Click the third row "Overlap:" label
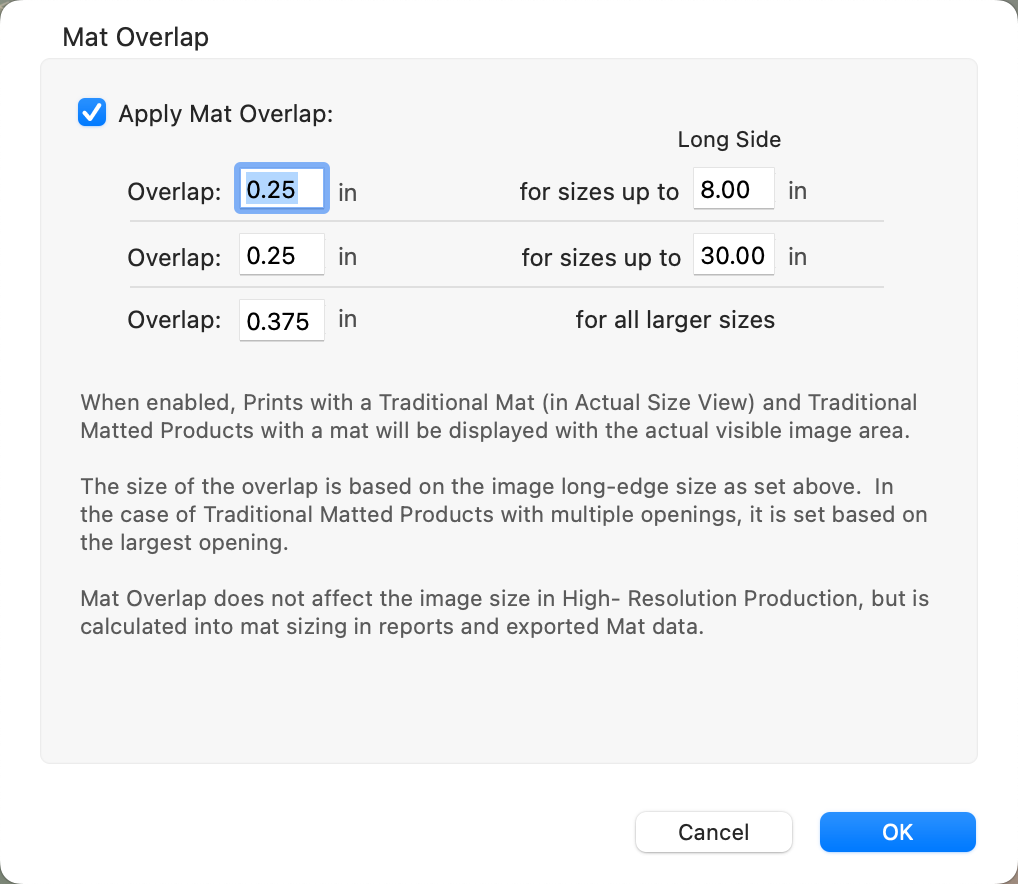The width and height of the screenshot is (1018, 884). coord(174,321)
